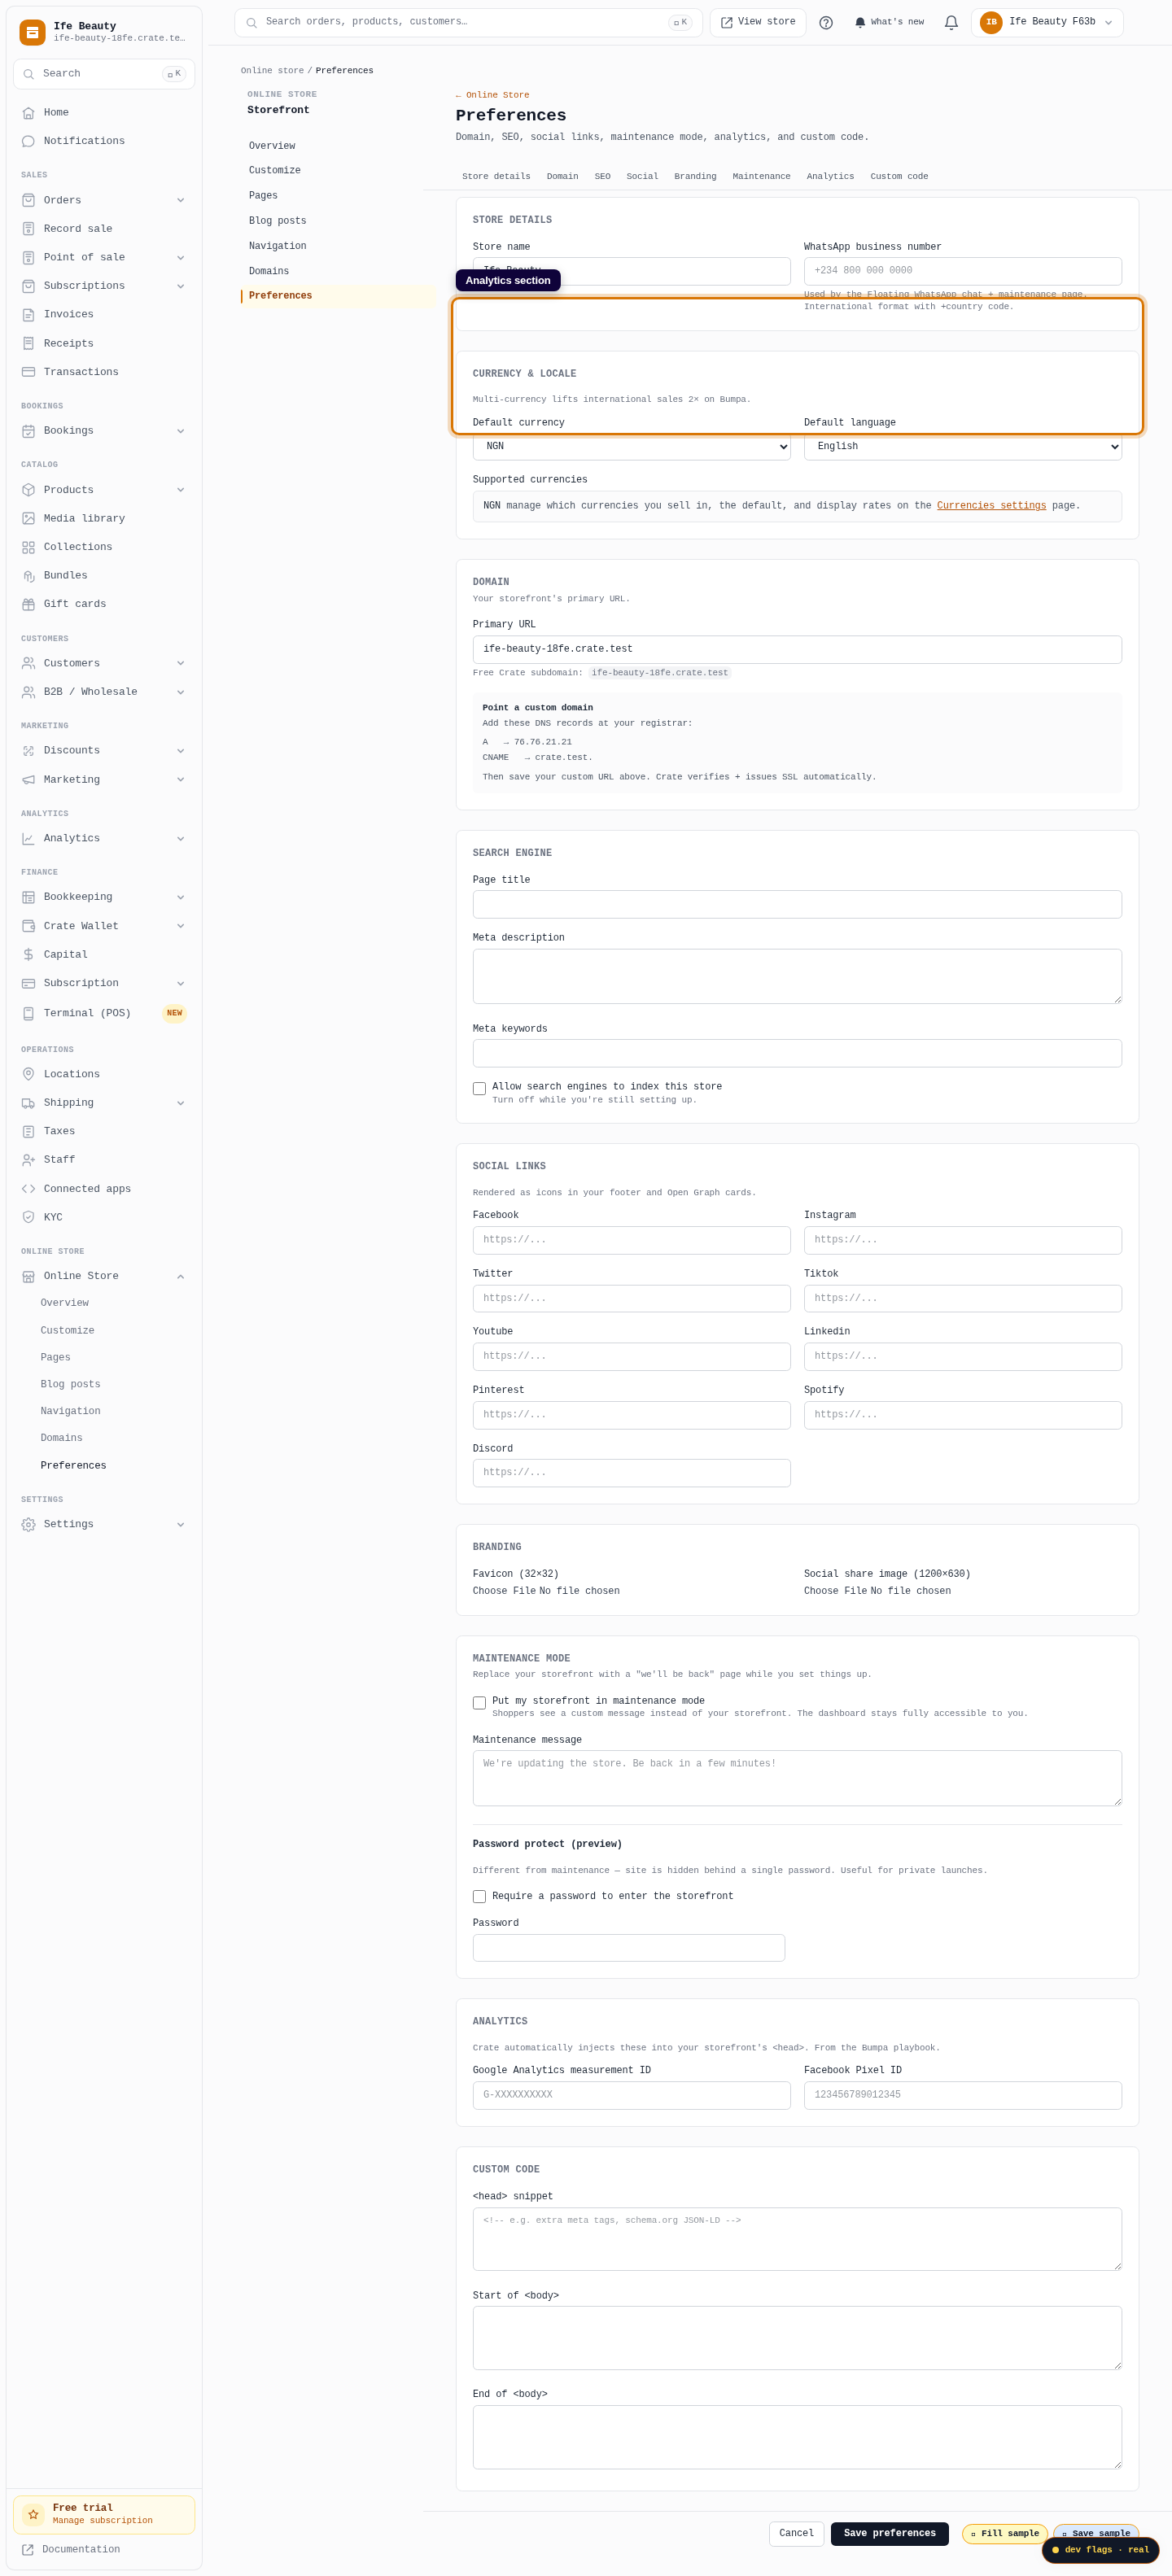Click the Save preferences button

pyautogui.click(x=889, y=2533)
